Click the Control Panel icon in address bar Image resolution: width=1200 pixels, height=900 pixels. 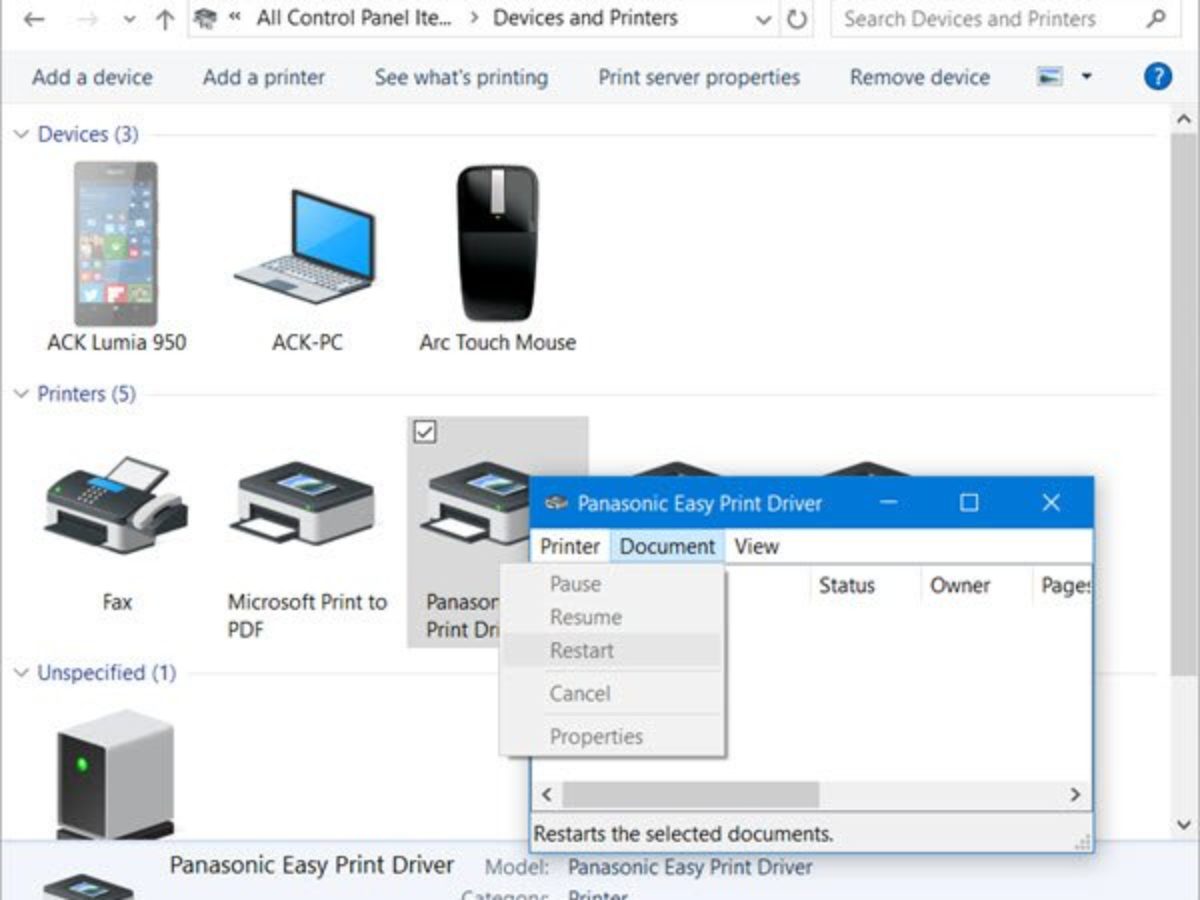[x=205, y=18]
